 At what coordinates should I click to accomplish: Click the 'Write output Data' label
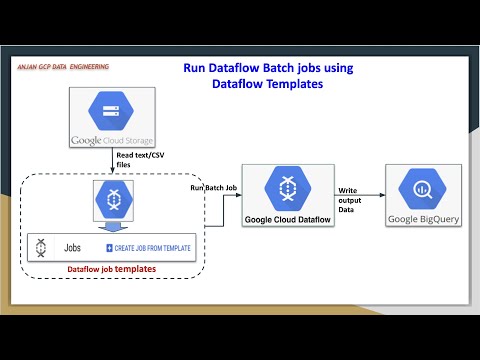click(350, 200)
